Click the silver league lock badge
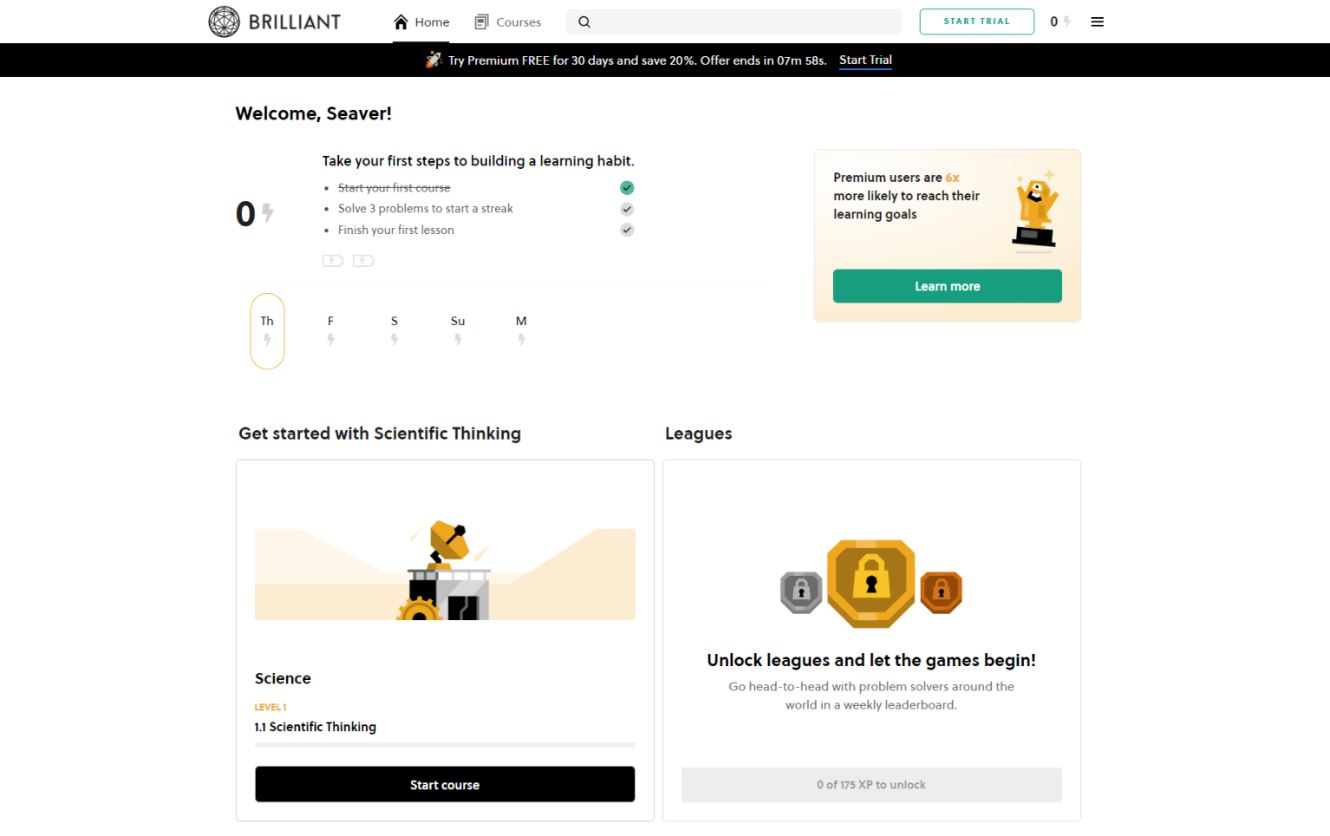The height and width of the screenshot is (836, 1330). click(x=801, y=592)
